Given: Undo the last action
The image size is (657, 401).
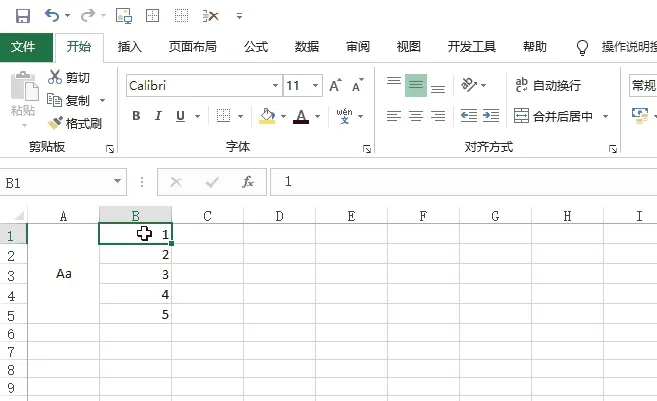Looking at the screenshot, I should (52, 16).
